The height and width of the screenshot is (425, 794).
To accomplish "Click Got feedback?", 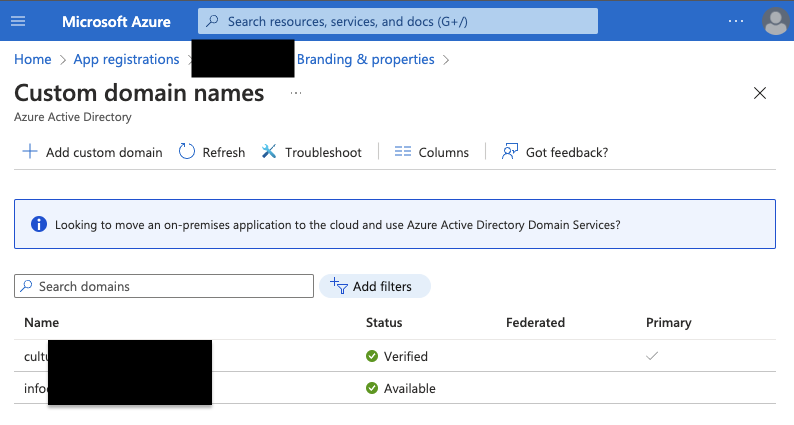I will coord(554,152).
